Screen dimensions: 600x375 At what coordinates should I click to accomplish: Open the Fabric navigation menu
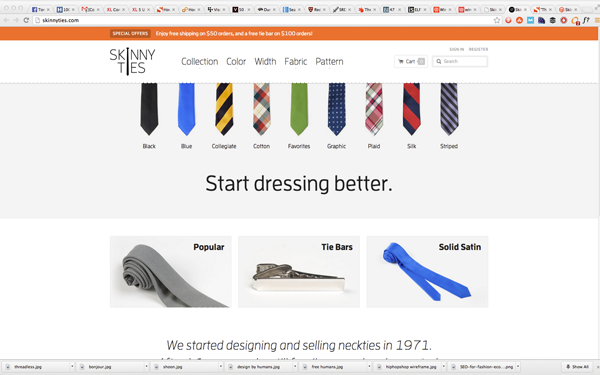point(295,62)
